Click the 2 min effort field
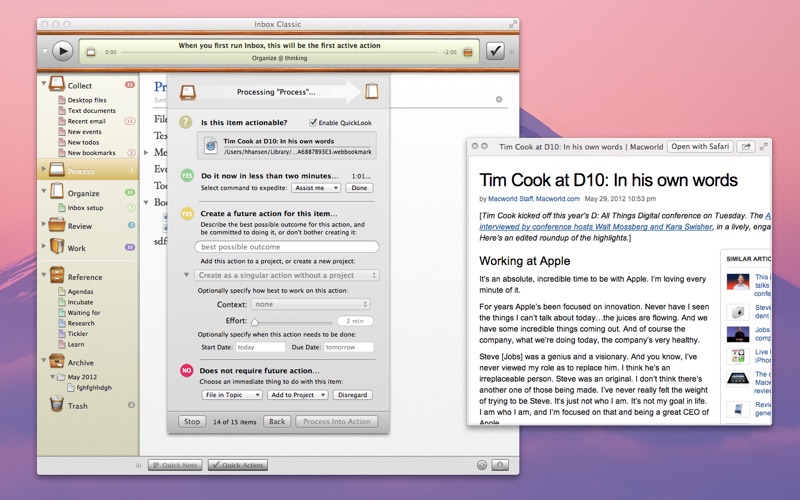 click(355, 321)
